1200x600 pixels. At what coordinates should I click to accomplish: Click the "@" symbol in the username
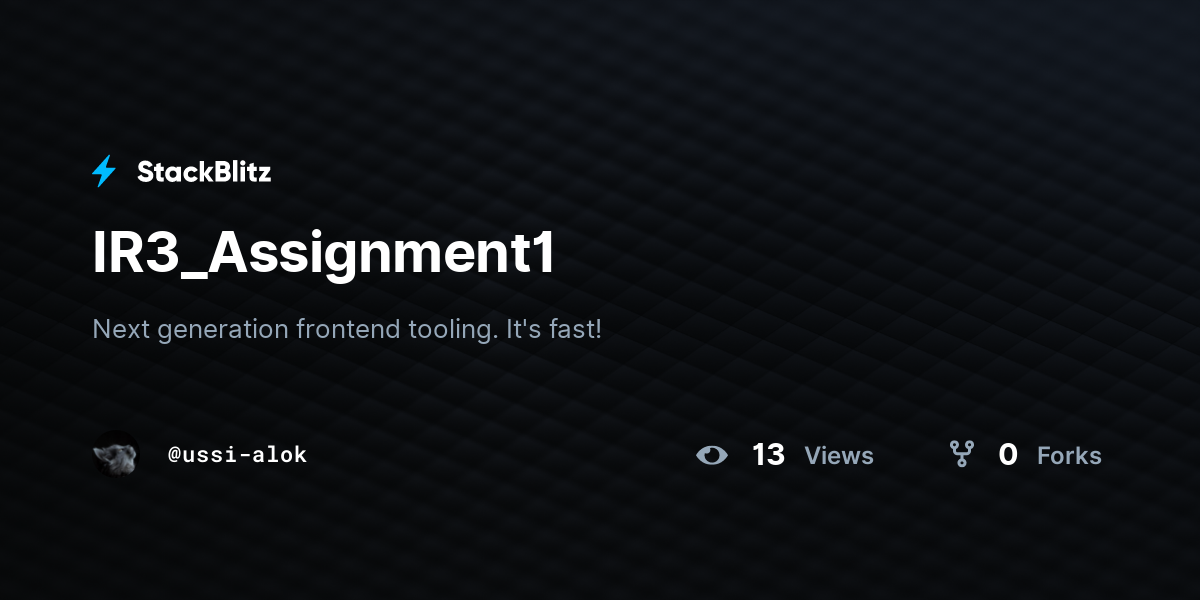(x=174, y=456)
